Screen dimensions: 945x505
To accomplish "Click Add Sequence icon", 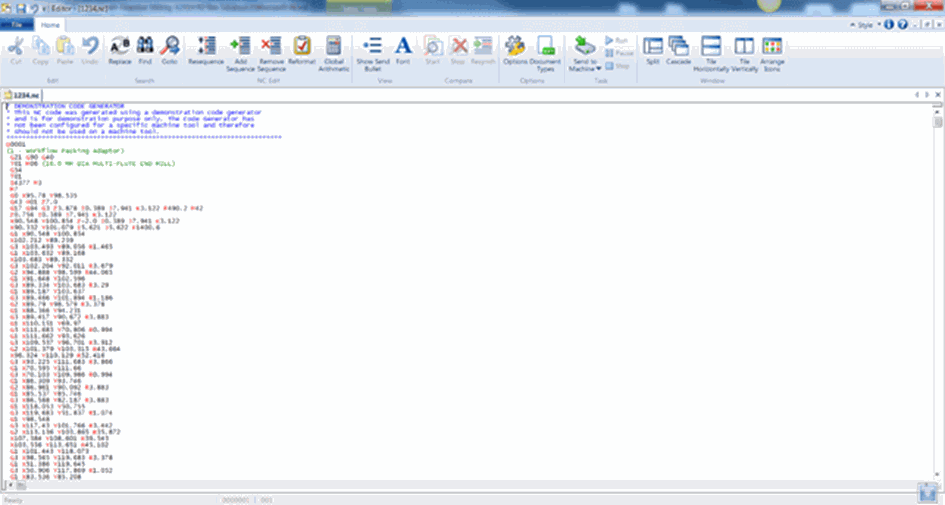I will coord(240,46).
